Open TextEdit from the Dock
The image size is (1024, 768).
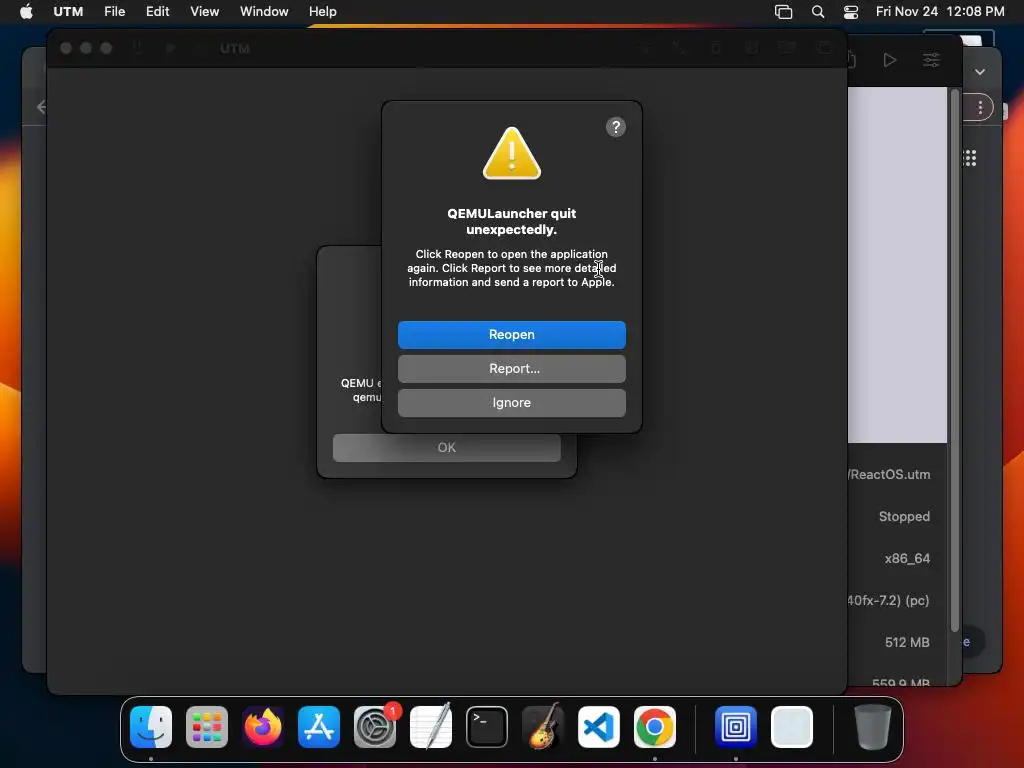(431, 727)
